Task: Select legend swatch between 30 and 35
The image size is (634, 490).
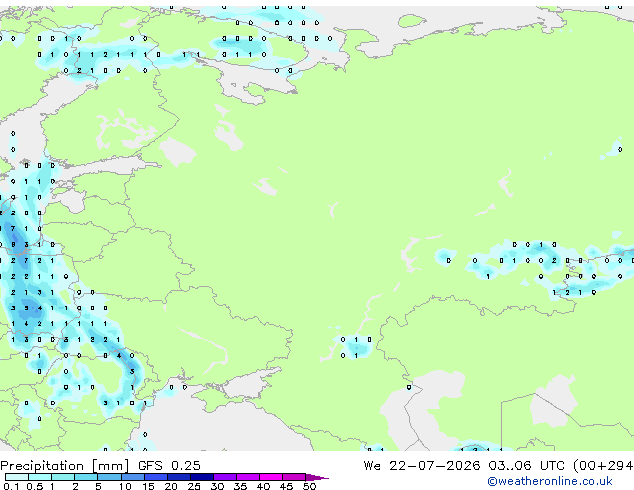Action: pos(225,477)
